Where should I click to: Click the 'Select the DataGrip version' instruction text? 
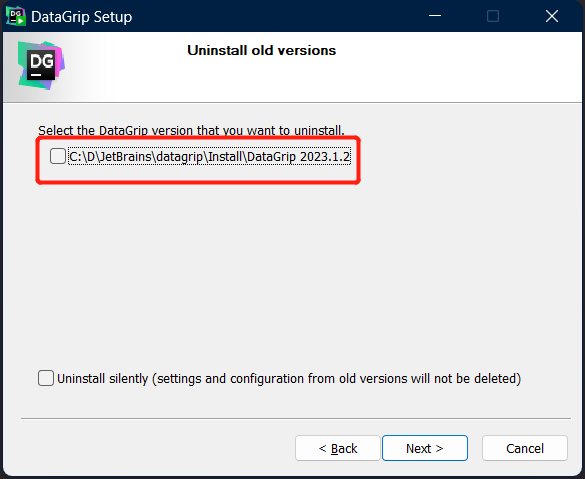(x=191, y=130)
